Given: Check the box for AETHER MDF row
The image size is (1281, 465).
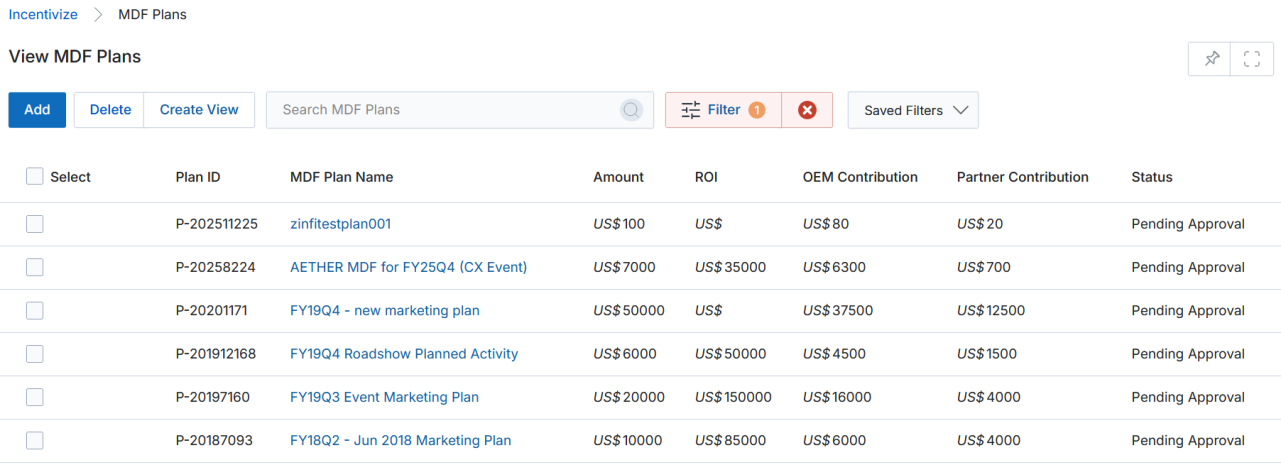Looking at the screenshot, I should point(35,267).
